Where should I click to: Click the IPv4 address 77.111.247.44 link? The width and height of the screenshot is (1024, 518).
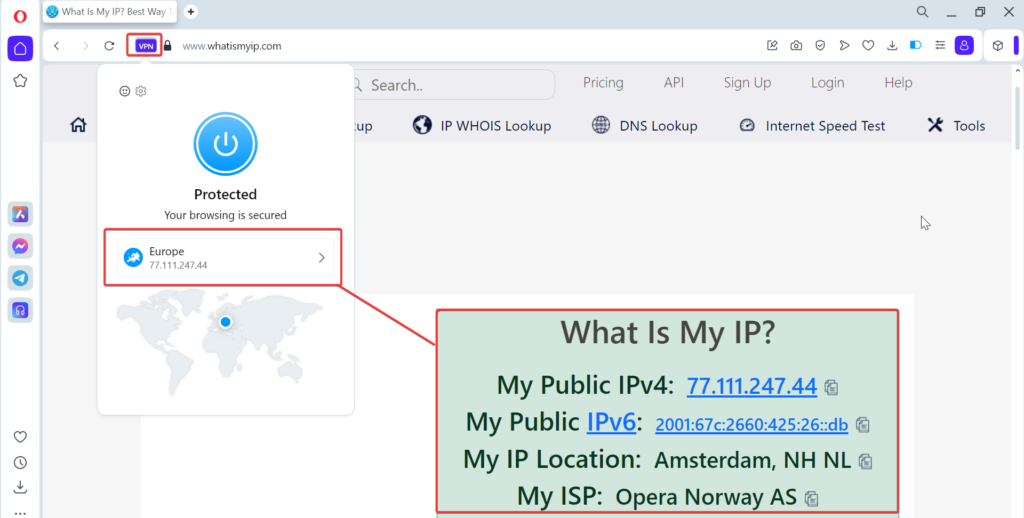tap(752, 385)
